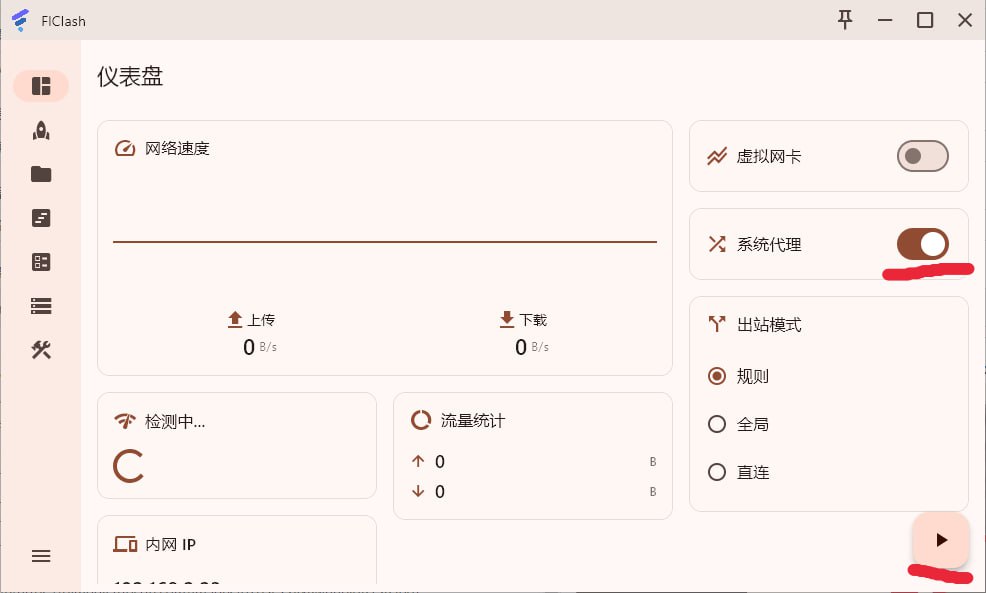Viewport: 986px width, 593px height.
Task: Click the 检测中 IP detection spinner card
Action: pos(236,445)
